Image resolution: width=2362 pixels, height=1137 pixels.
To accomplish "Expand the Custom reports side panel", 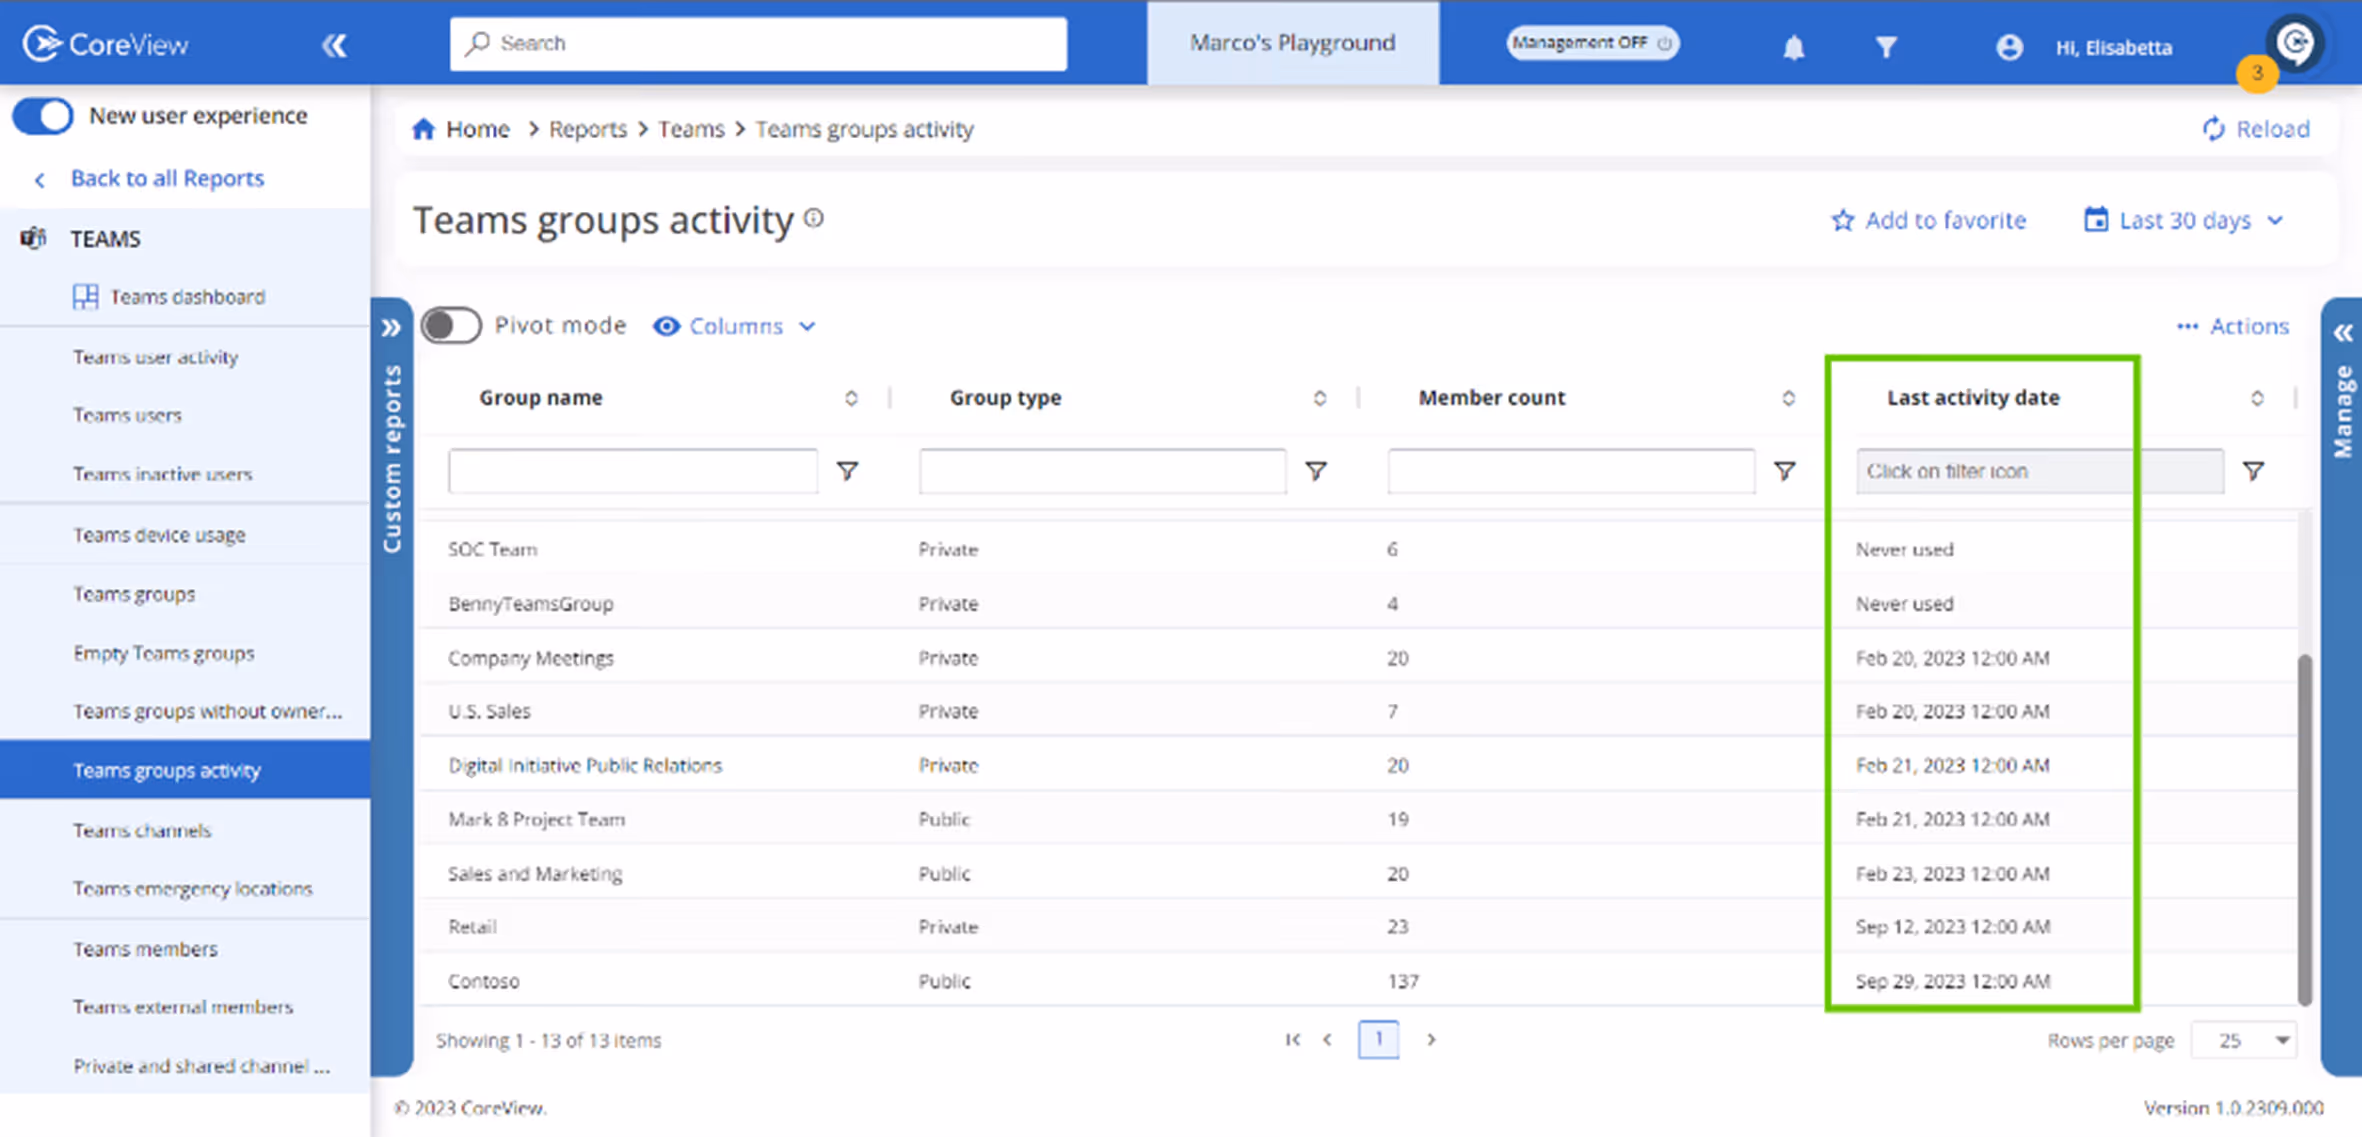I will (392, 326).
